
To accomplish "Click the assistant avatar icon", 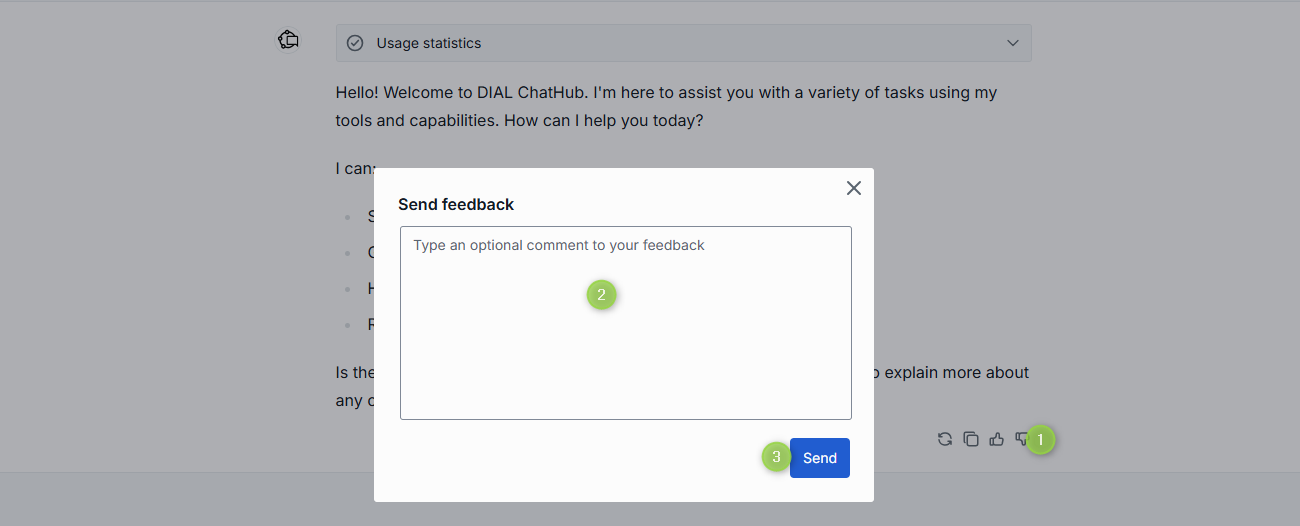I will tap(288, 40).
